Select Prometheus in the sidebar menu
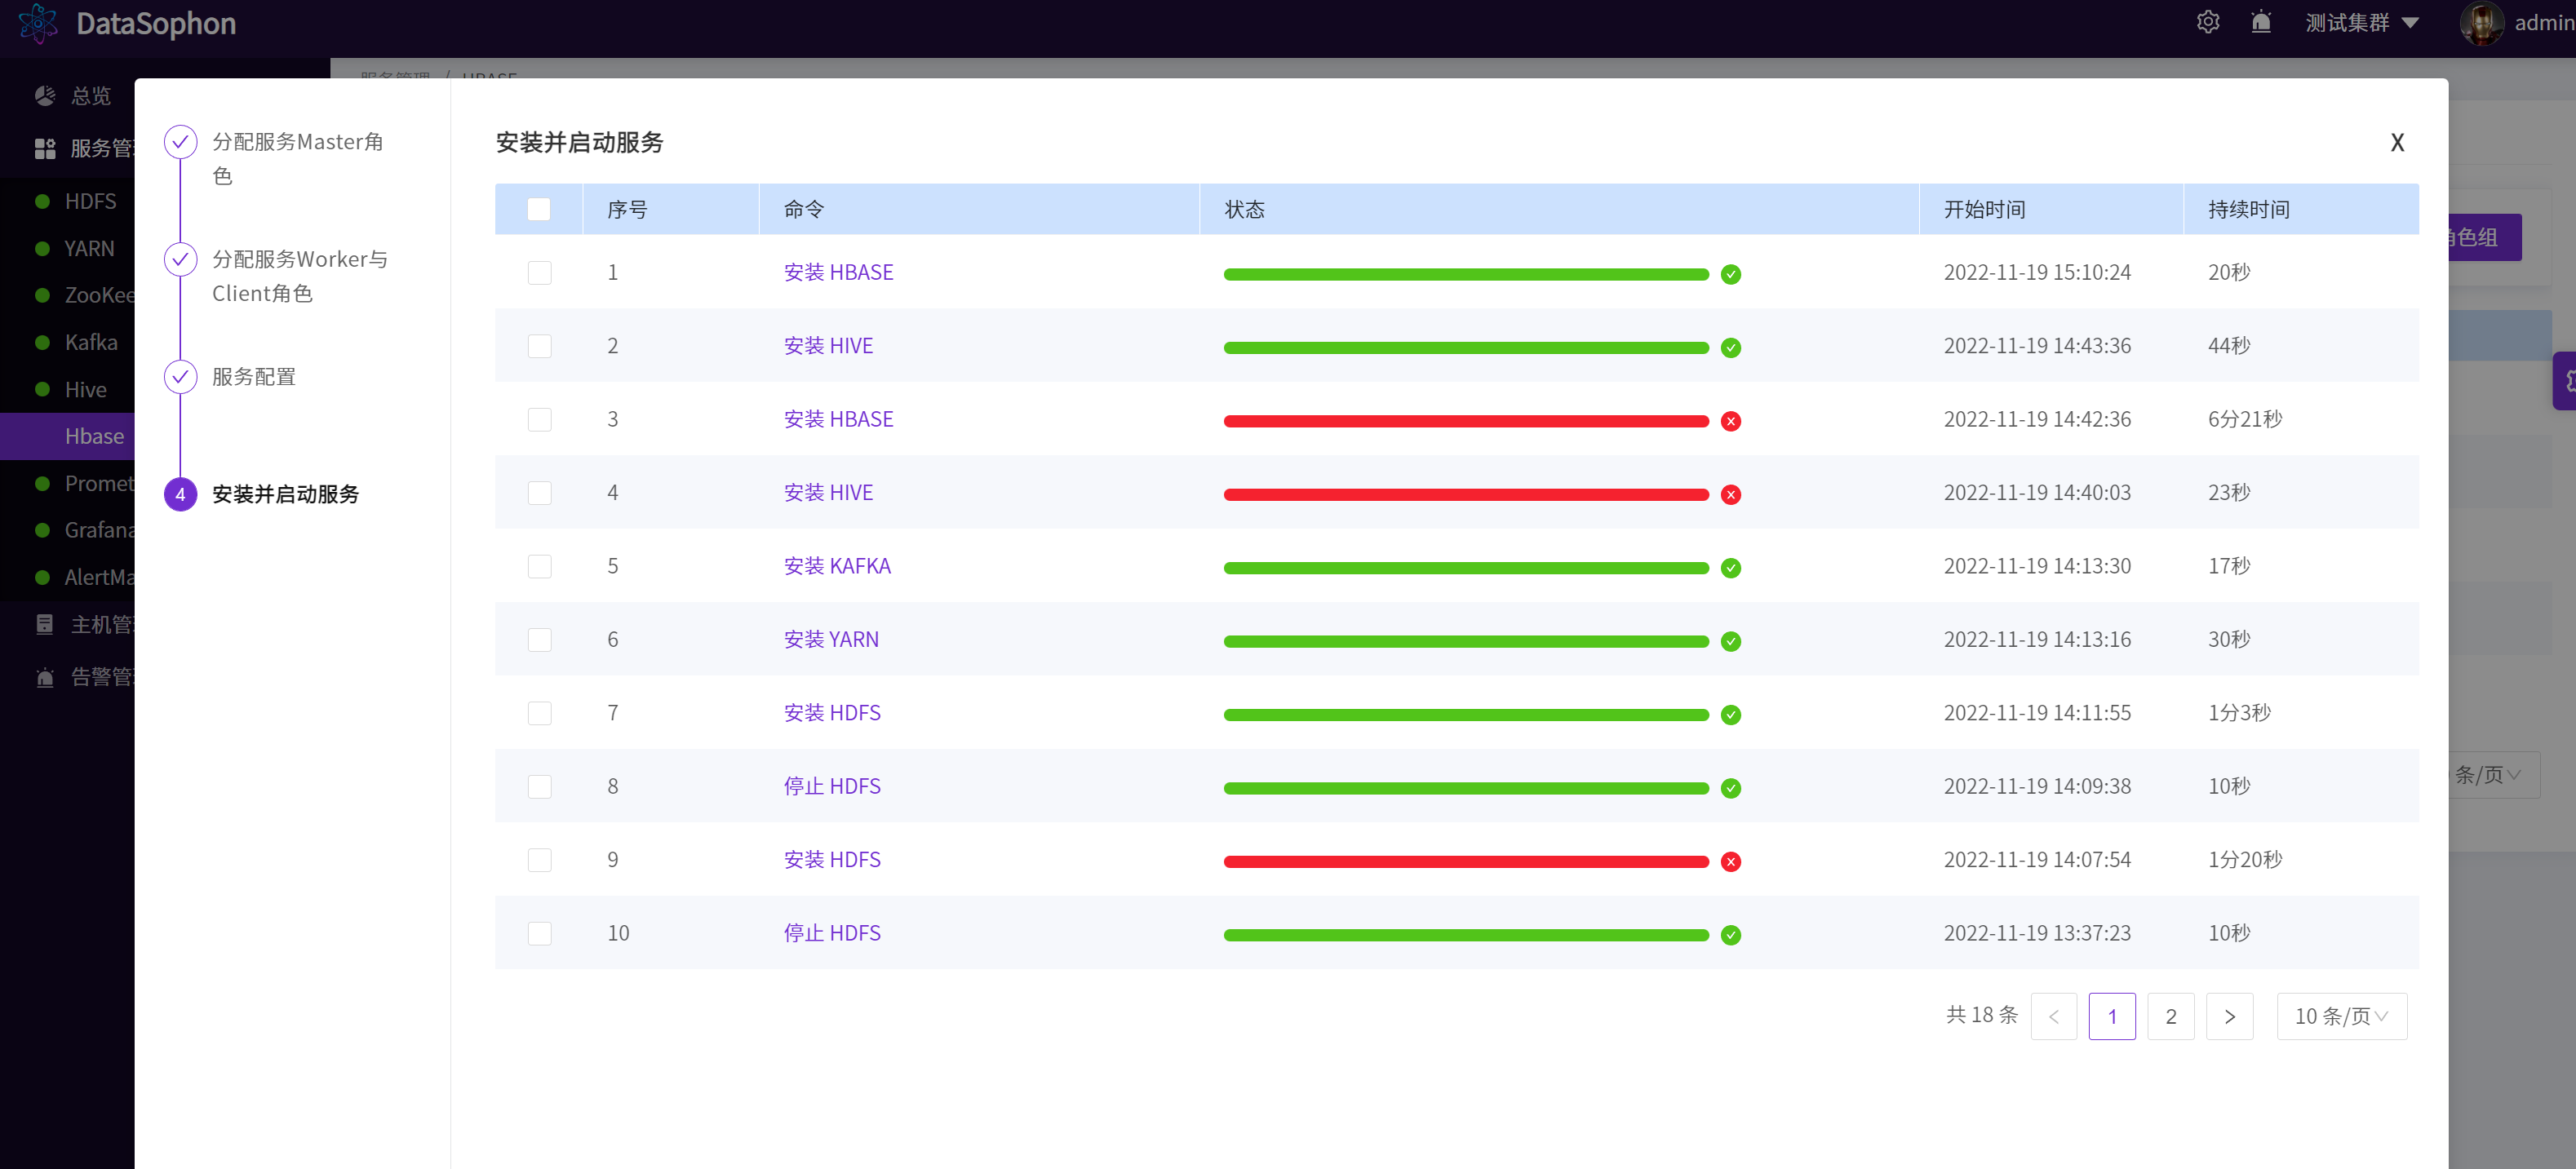The image size is (2576, 1169). [67, 483]
